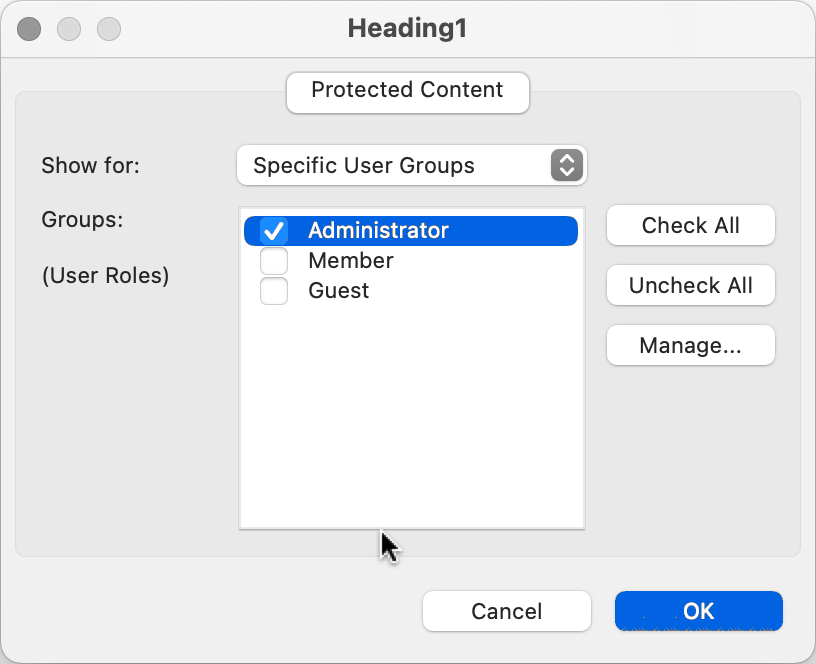The image size is (816, 664).
Task: Click the Show for label
Action: (90, 166)
